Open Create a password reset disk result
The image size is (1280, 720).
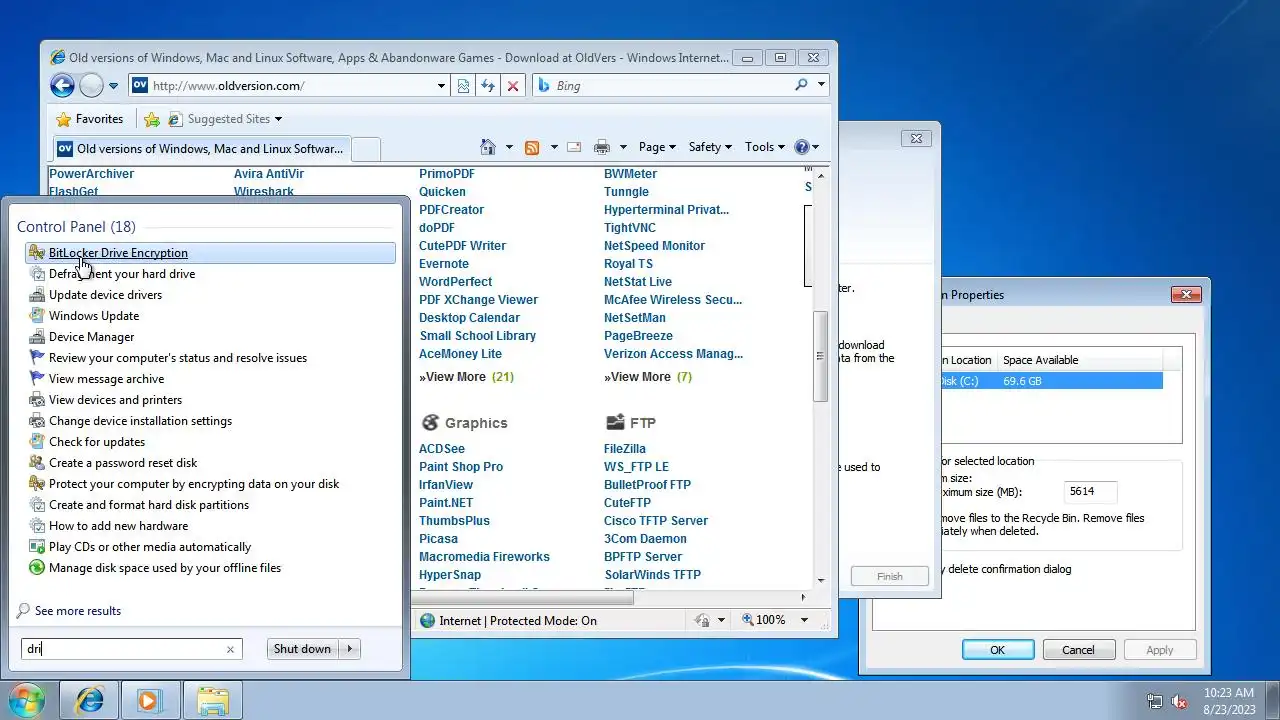(x=210, y=463)
